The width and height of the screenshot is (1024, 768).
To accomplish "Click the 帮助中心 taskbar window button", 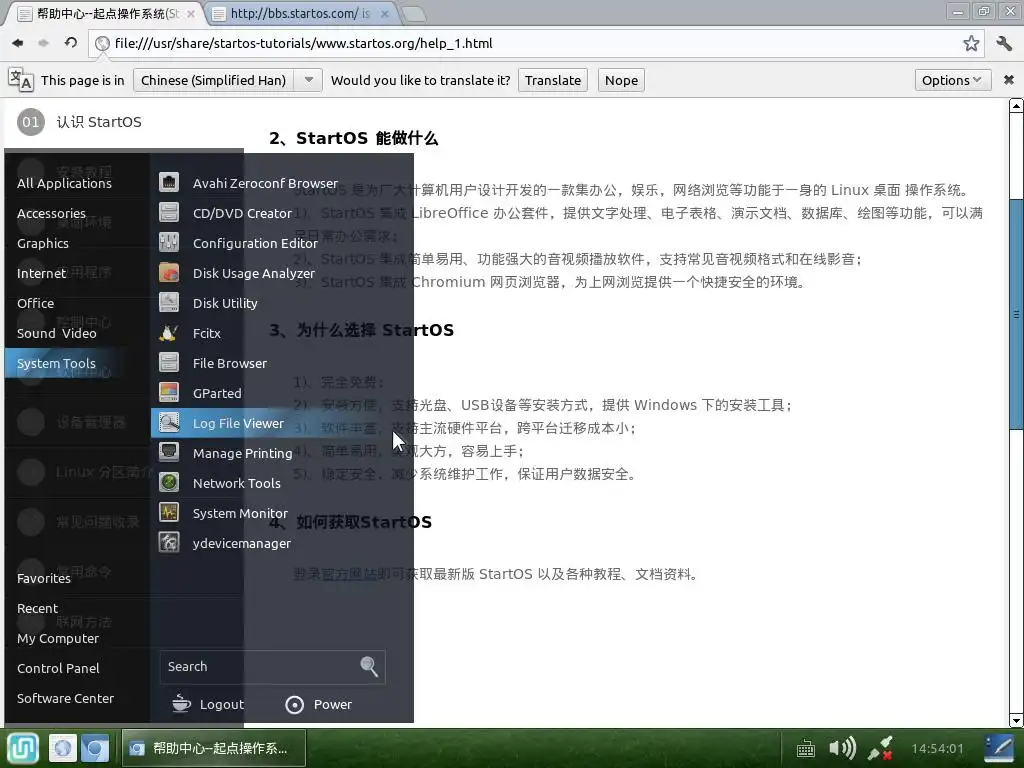I will point(214,748).
